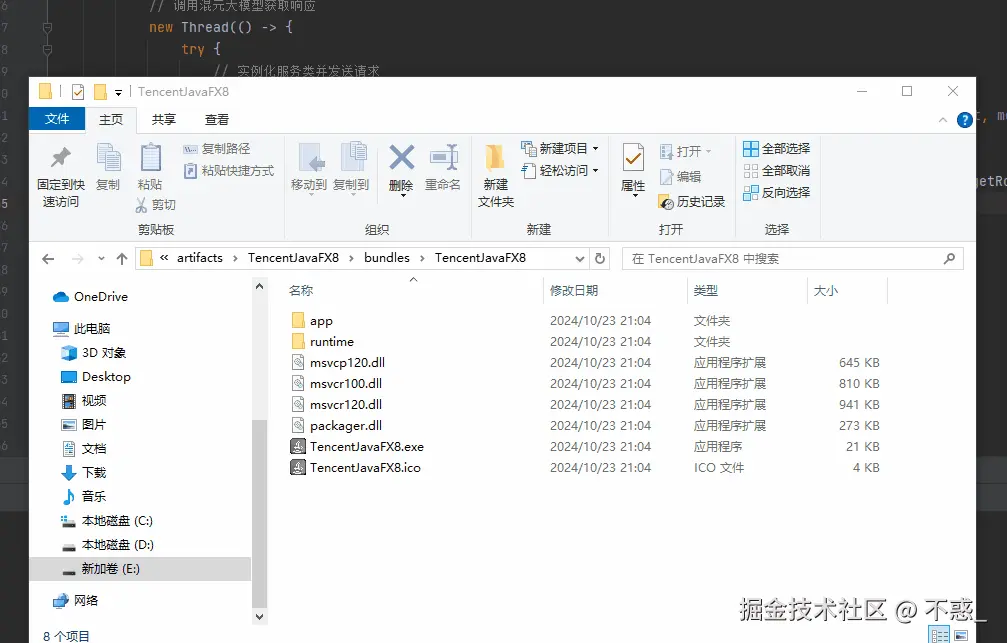This screenshot has width=1007, height=643.
Task: Click 全部取消 select none
Action: click(776, 171)
